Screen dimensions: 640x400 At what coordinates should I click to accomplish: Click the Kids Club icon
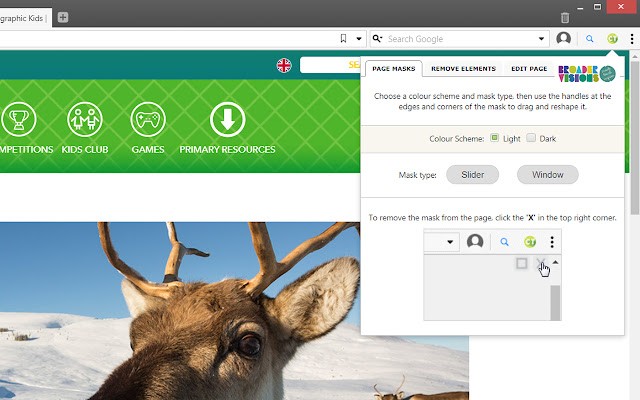pos(84,120)
